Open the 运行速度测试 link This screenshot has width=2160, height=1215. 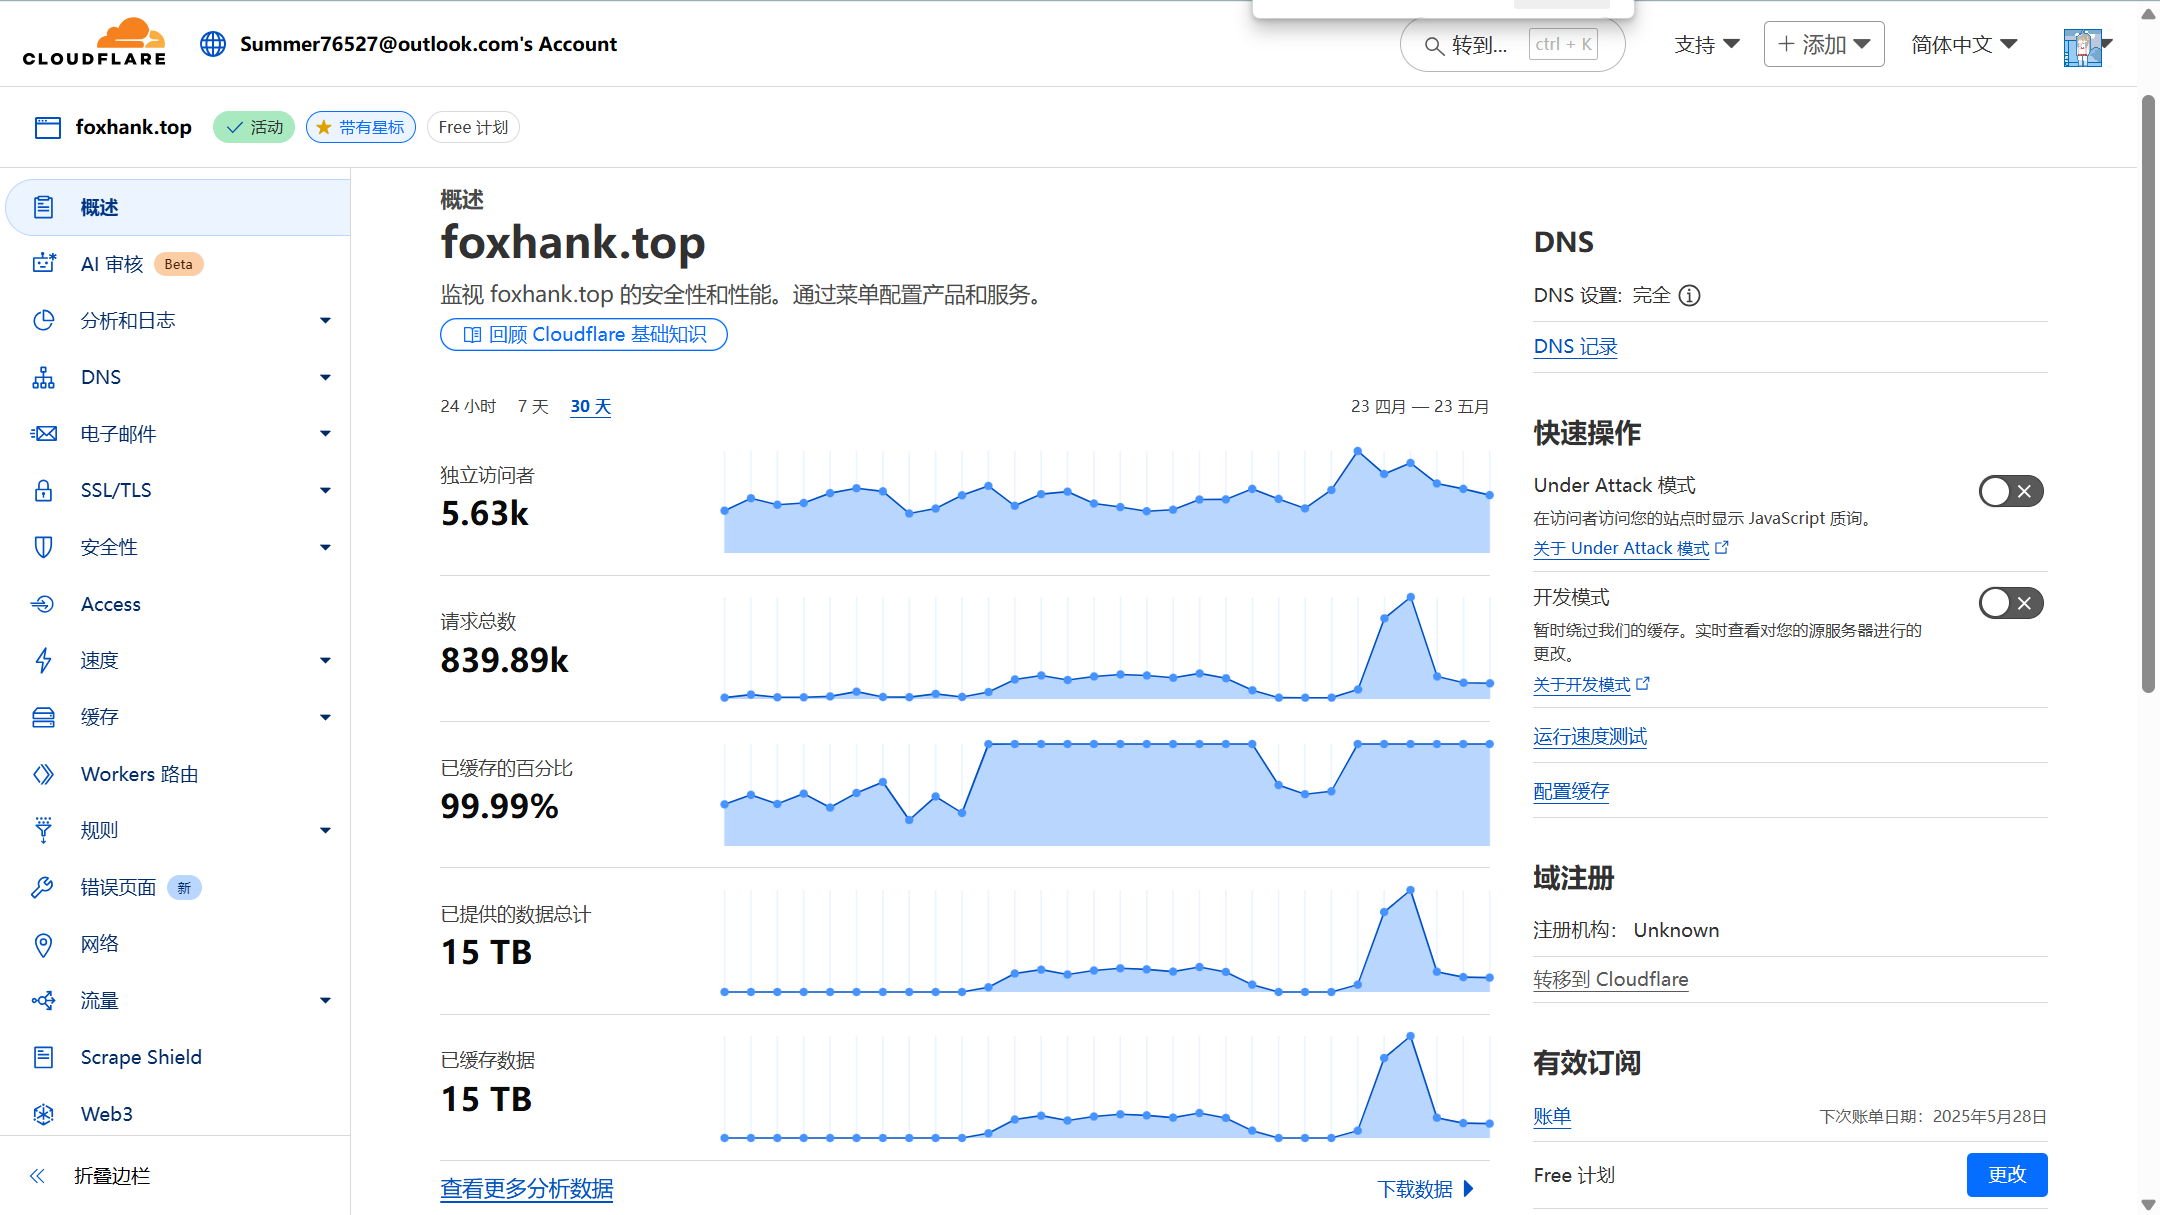(1590, 737)
